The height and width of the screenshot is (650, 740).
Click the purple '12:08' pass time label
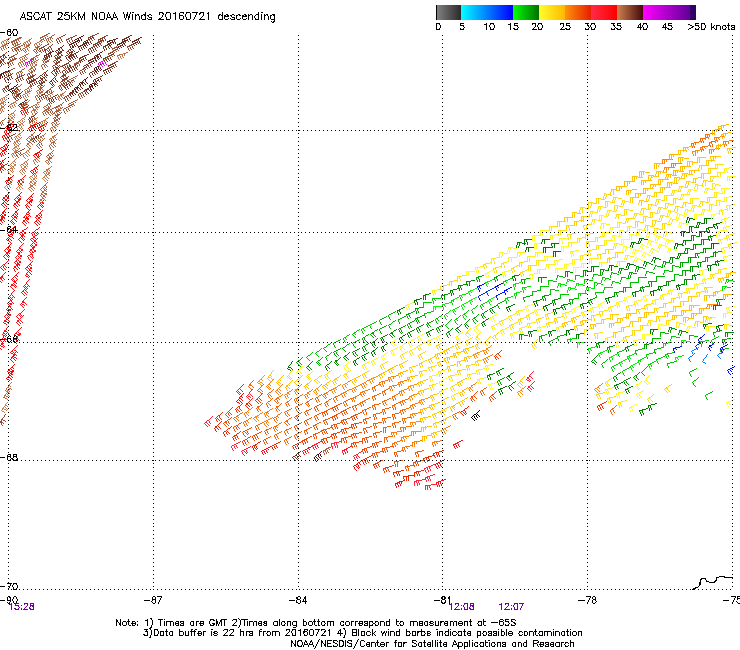(462, 607)
